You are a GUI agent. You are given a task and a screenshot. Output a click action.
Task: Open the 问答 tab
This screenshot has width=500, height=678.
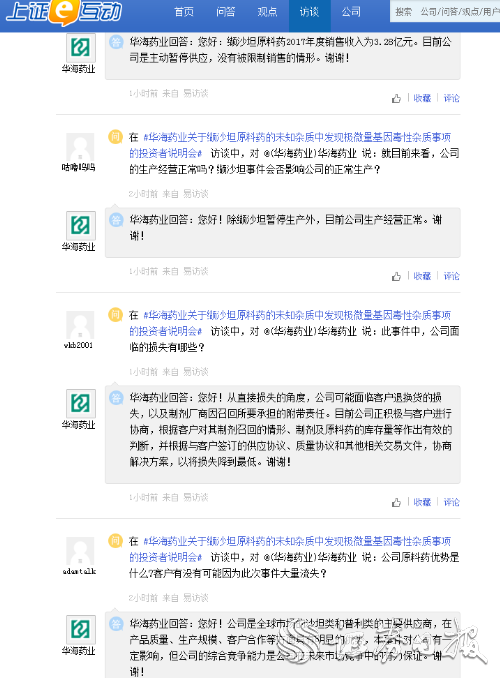225,12
